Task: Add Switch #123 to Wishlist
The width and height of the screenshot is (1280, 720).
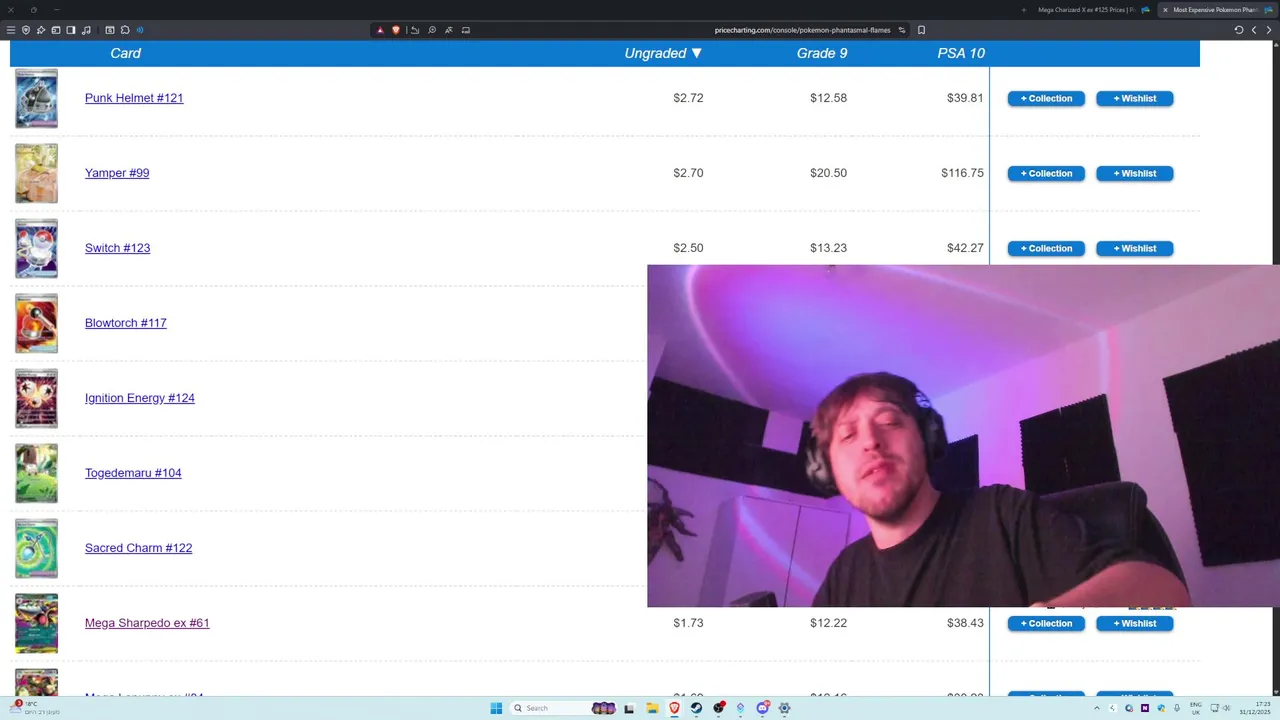Action: pyautogui.click(x=1135, y=248)
